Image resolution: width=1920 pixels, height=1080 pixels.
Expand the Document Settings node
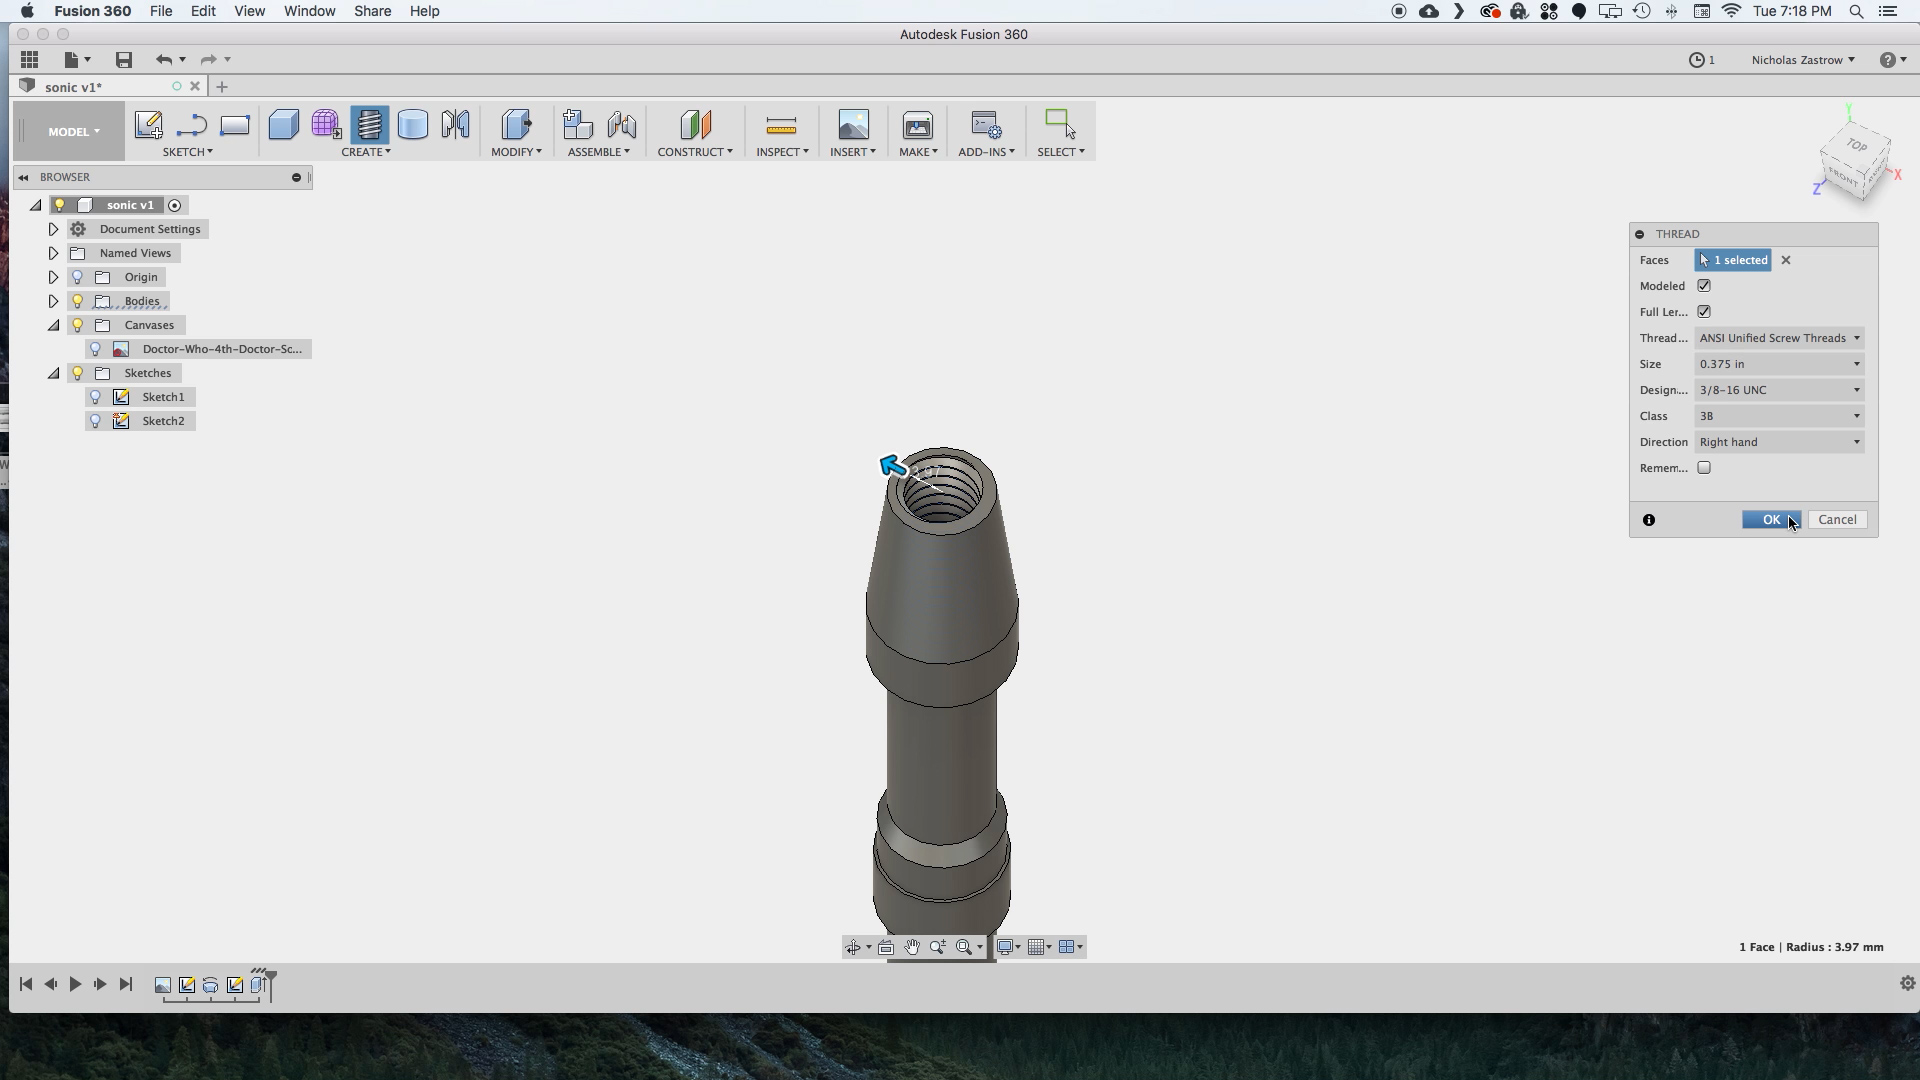coord(54,229)
